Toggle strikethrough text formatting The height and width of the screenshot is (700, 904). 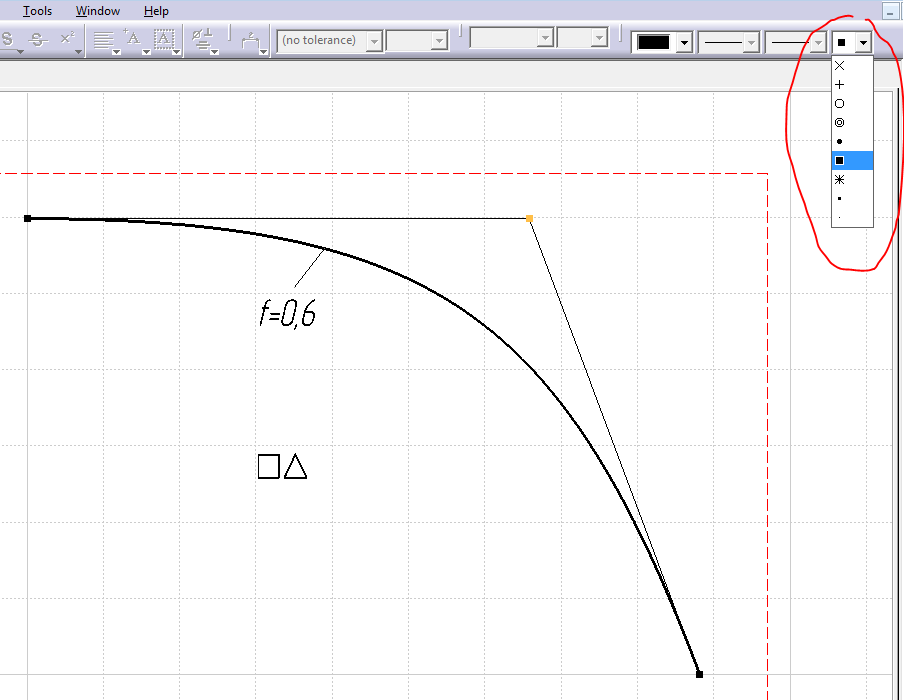[38, 40]
